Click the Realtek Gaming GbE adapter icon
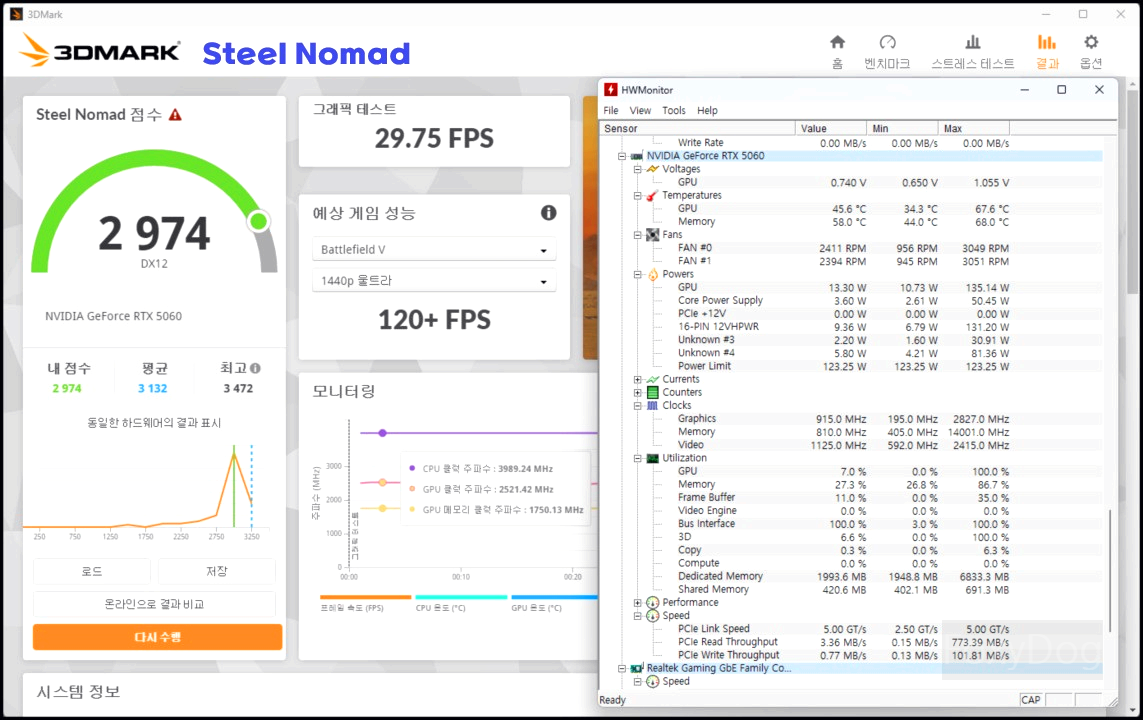Image resolution: width=1143 pixels, height=720 pixels. point(636,668)
